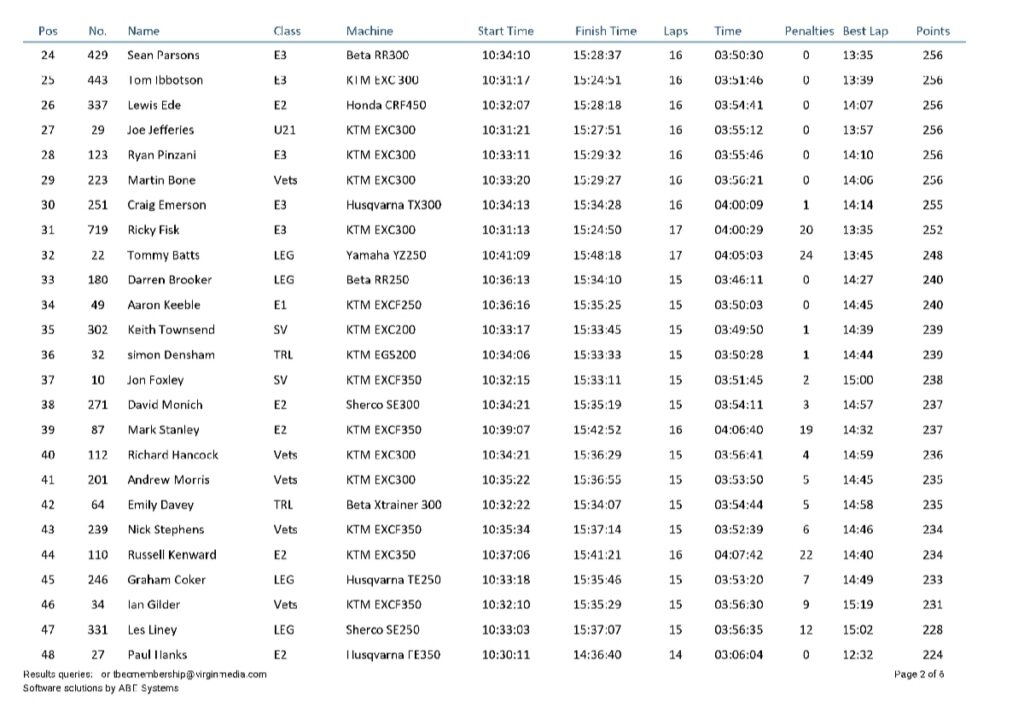Open the tbecmembership@virginmedia.com email link
This screenshot has width=1024, height=707.
tap(190, 674)
